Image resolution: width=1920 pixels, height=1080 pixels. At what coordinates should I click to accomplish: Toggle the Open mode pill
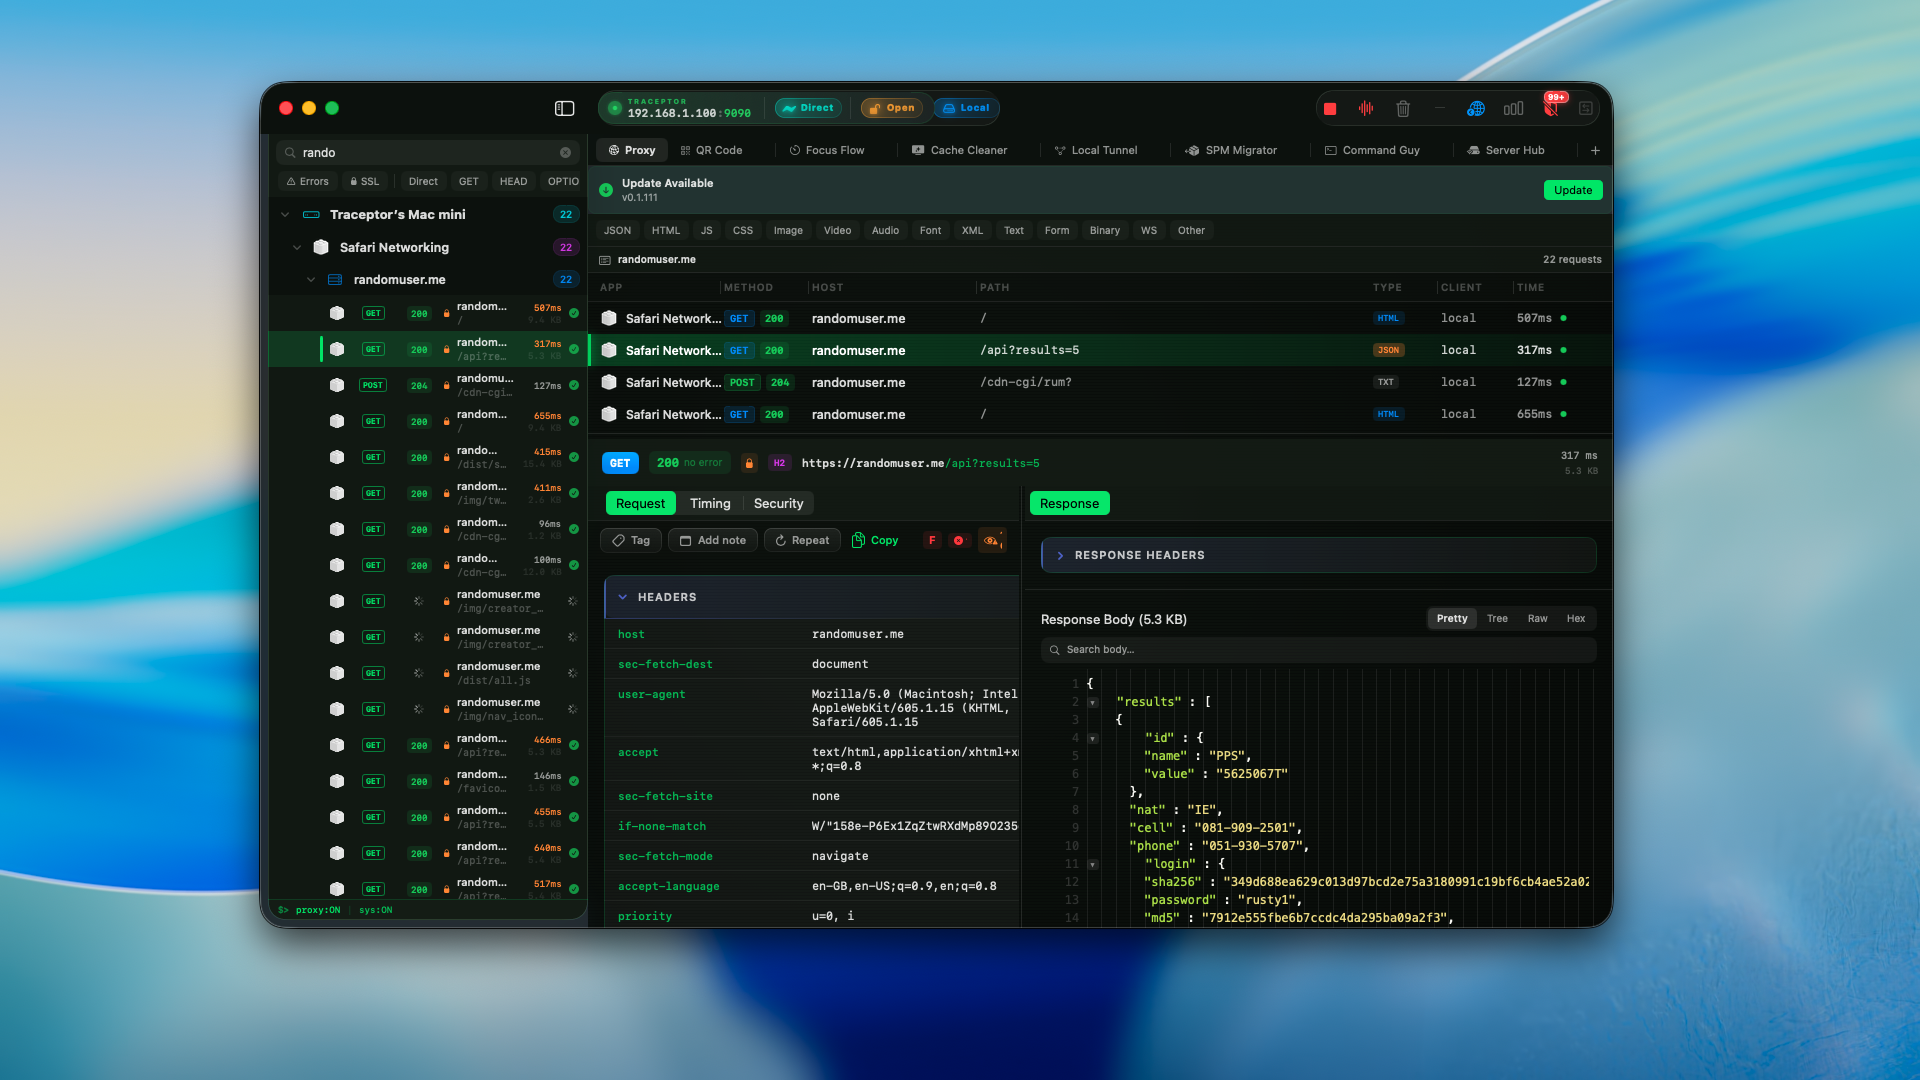coord(892,108)
